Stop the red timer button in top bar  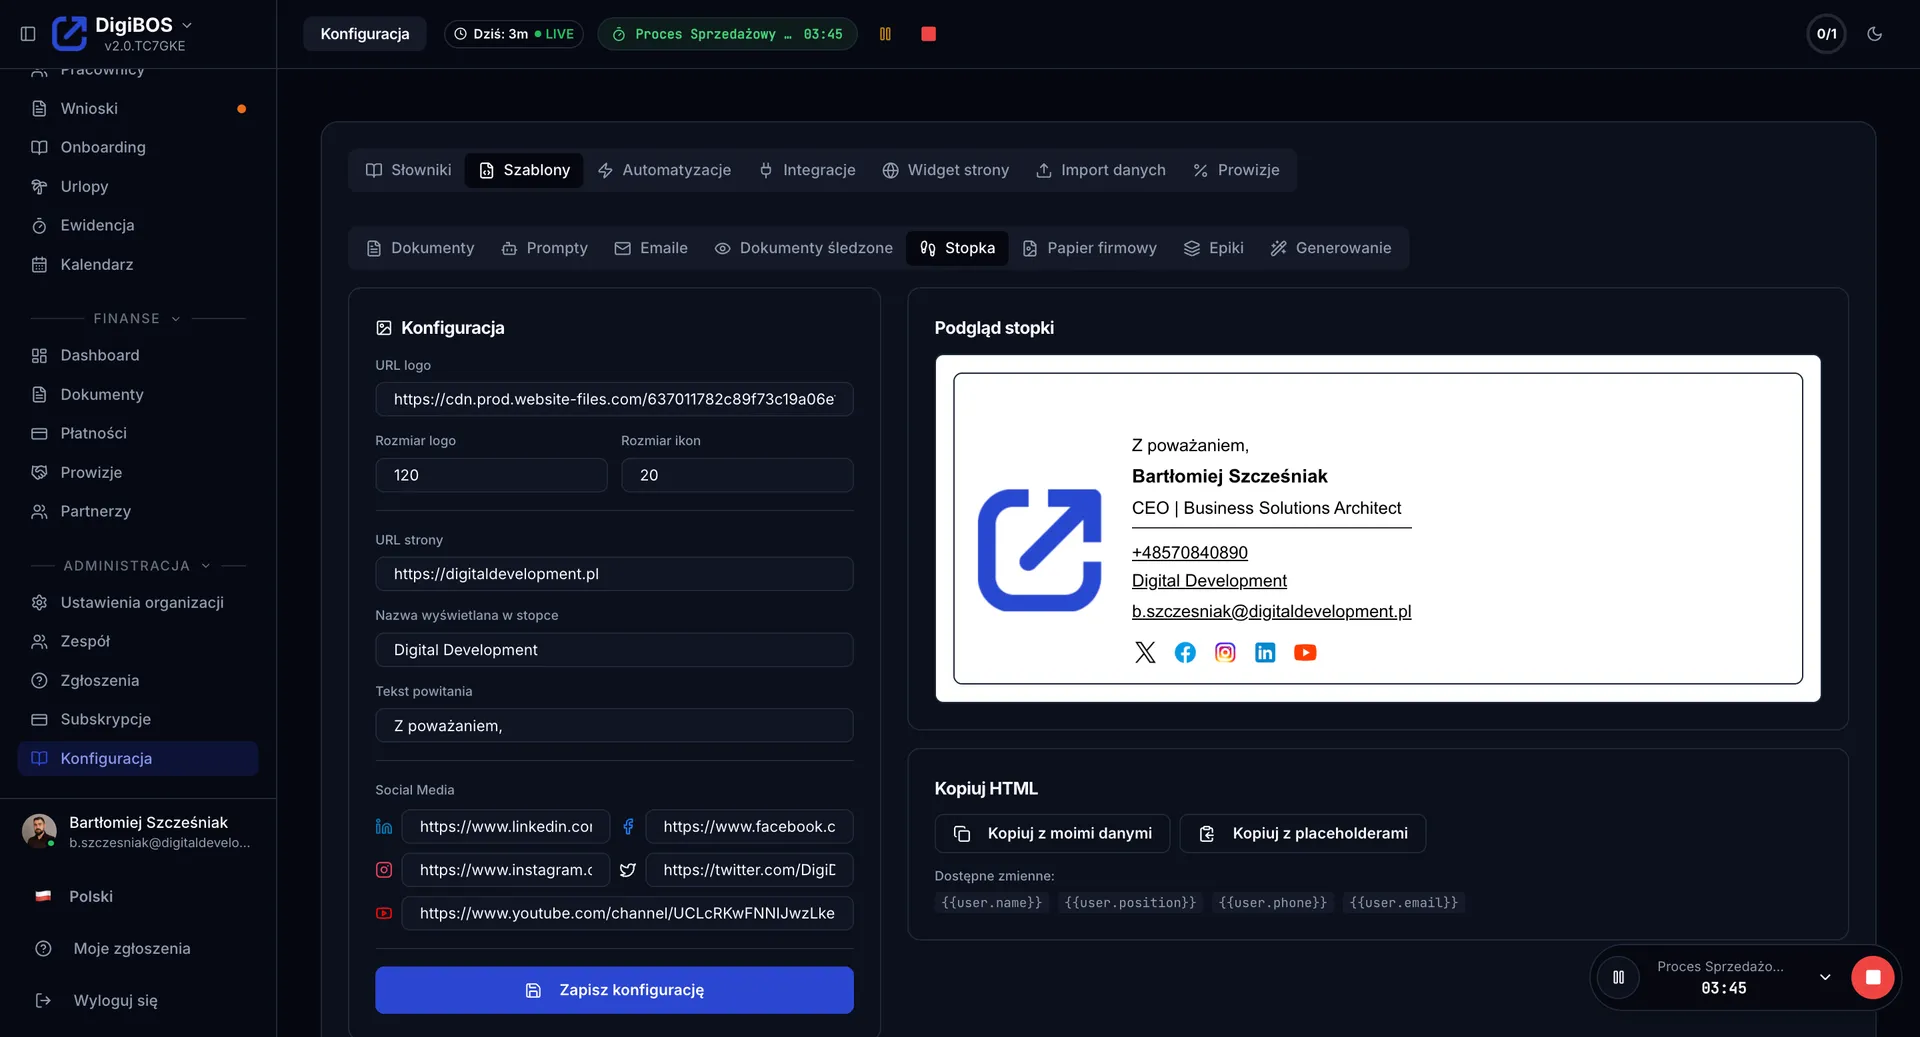tap(928, 34)
